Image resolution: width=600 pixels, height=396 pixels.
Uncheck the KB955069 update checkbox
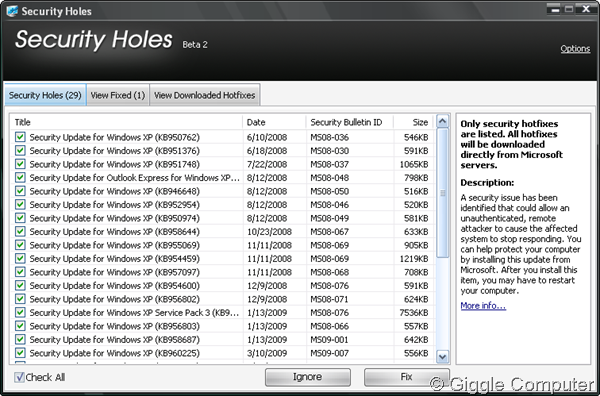20,245
